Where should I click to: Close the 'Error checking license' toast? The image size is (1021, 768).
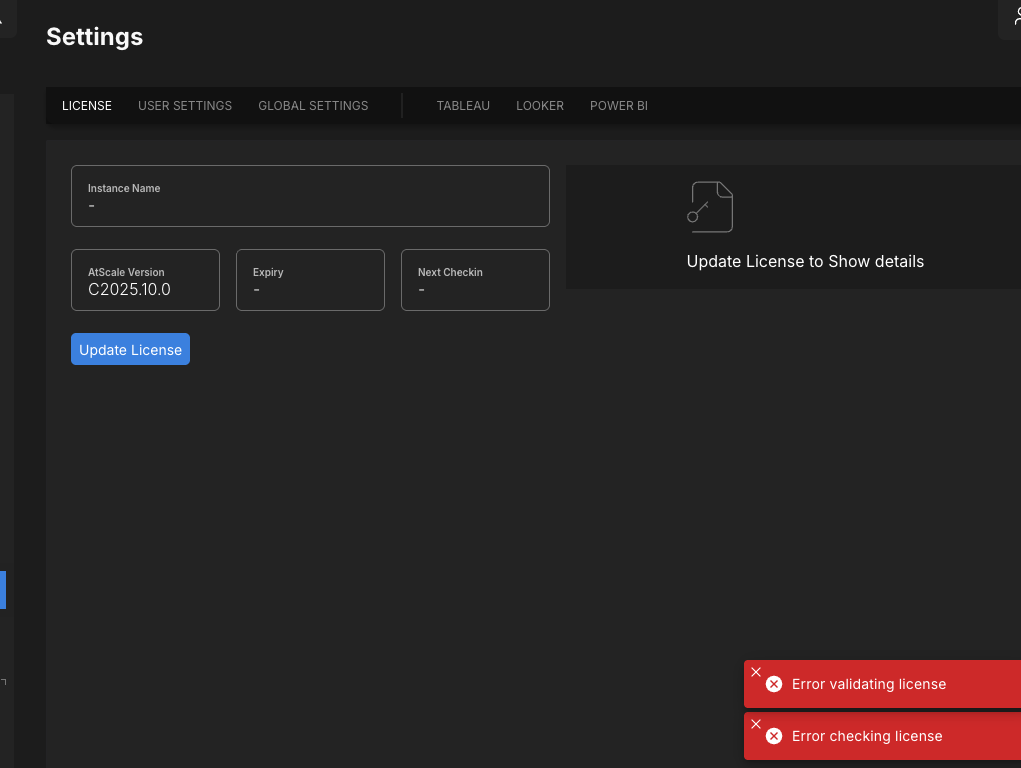tap(756, 724)
